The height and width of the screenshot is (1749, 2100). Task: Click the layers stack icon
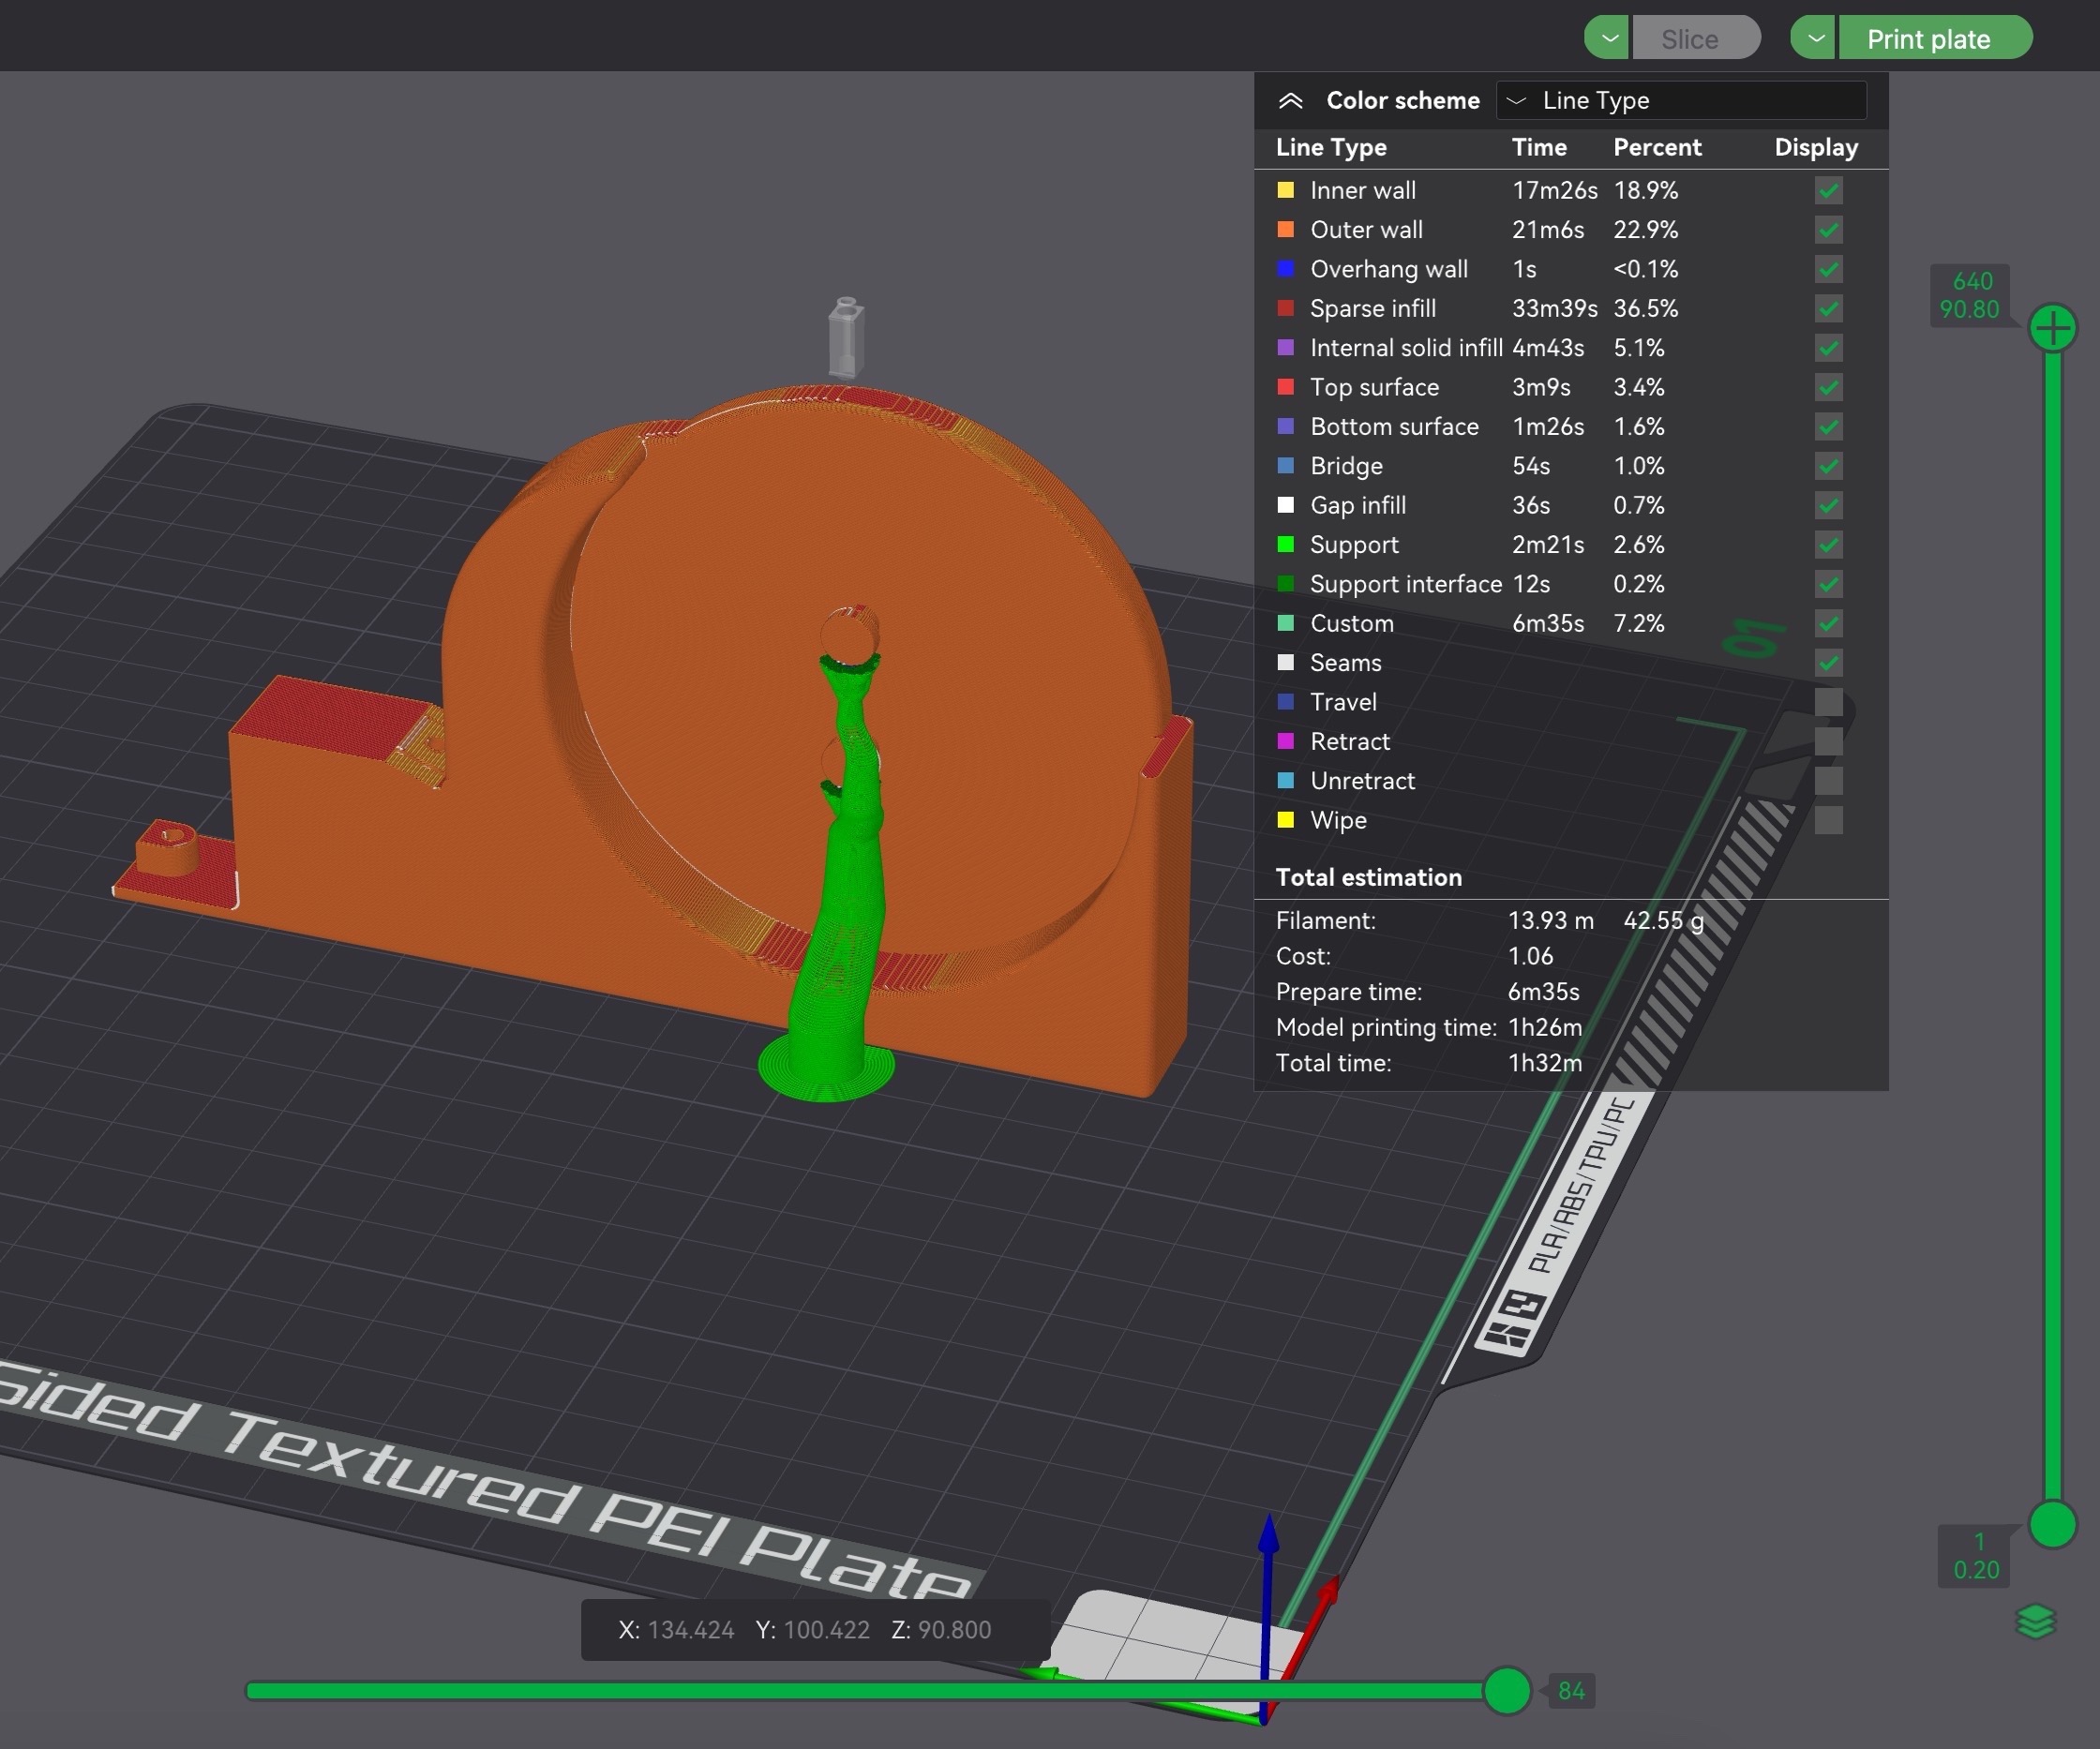pos(2035,1622)
